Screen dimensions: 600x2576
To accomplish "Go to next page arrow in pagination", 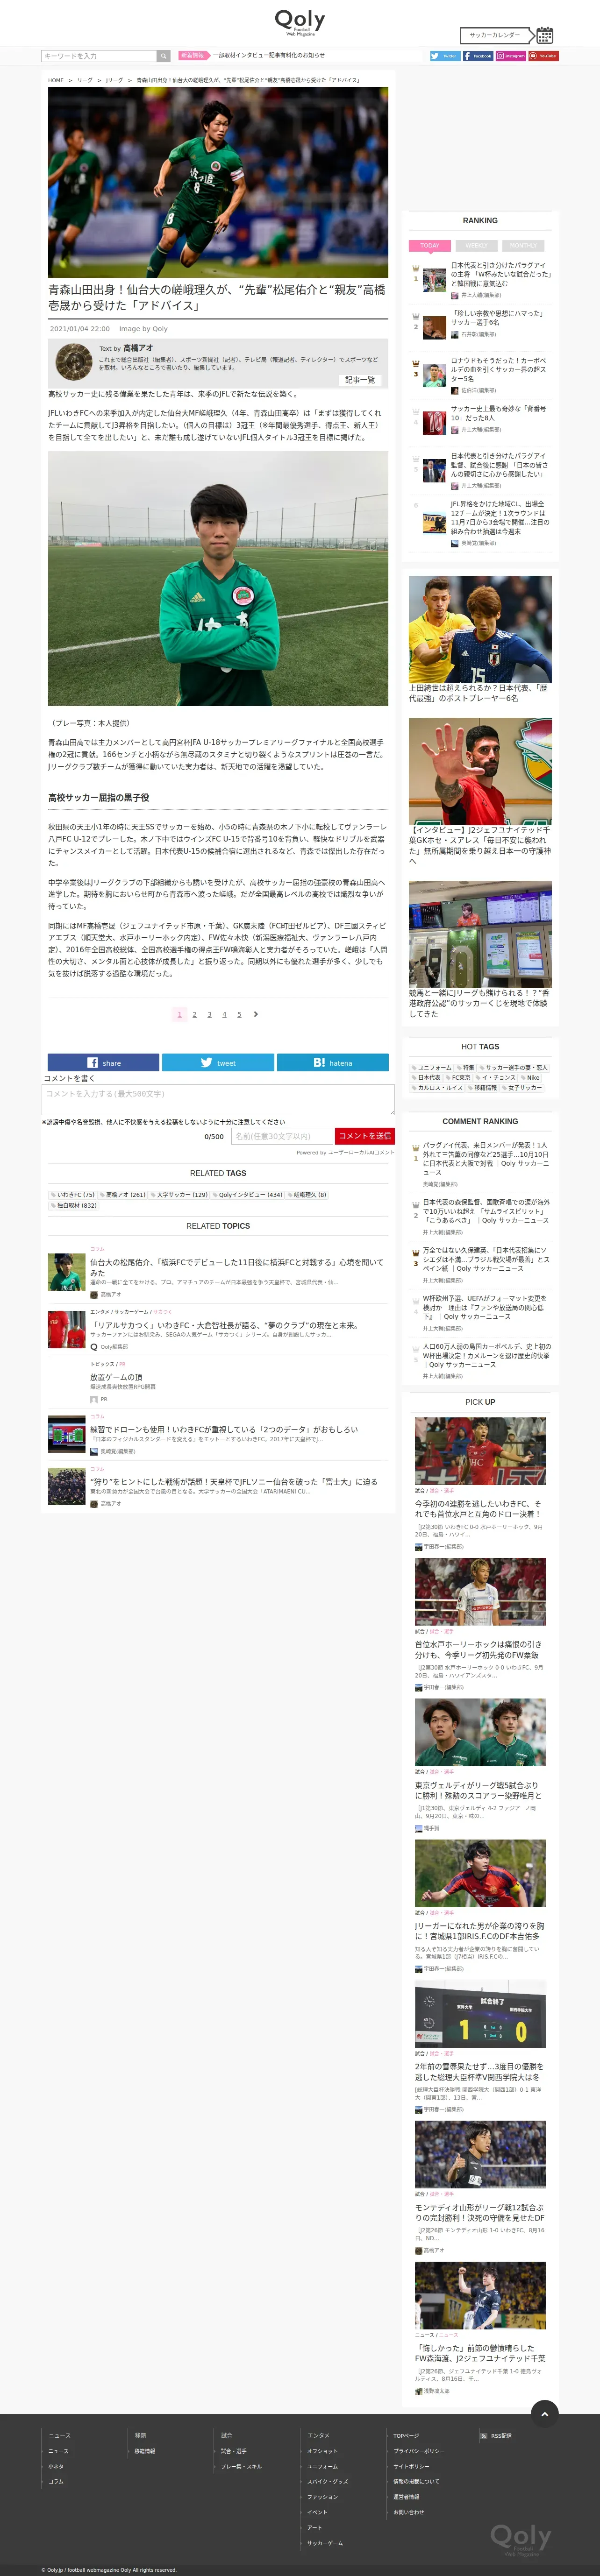I will coord(256,1014).
